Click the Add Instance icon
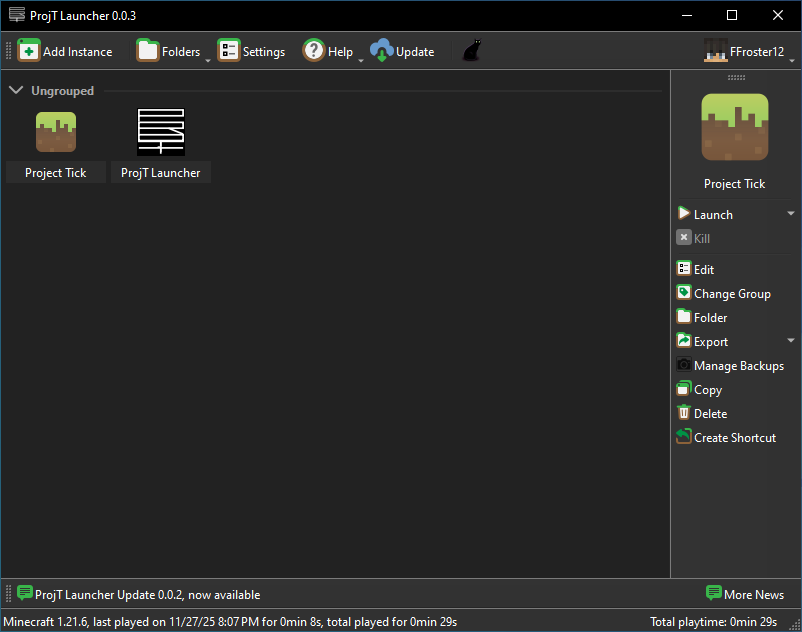The image size is (802, 632). point(28,50)
